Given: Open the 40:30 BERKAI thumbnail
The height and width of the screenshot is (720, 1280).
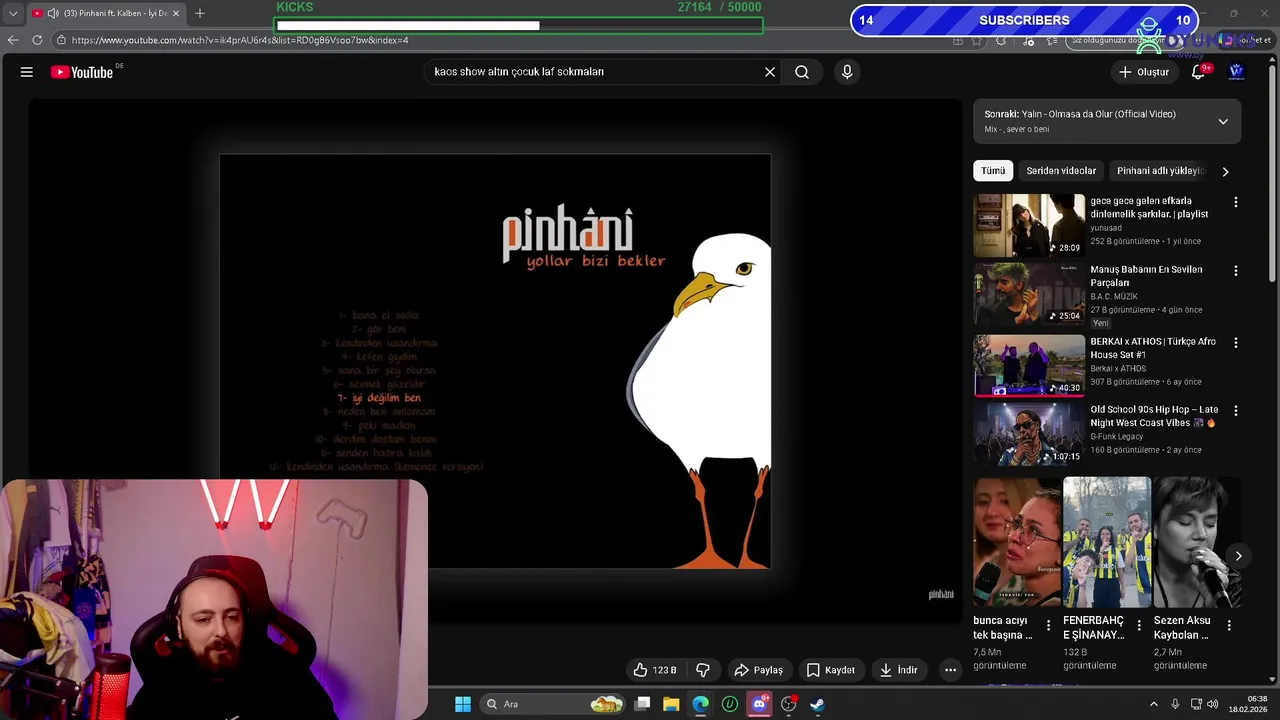Looking at the screenshot, I should pos(1029,366).
